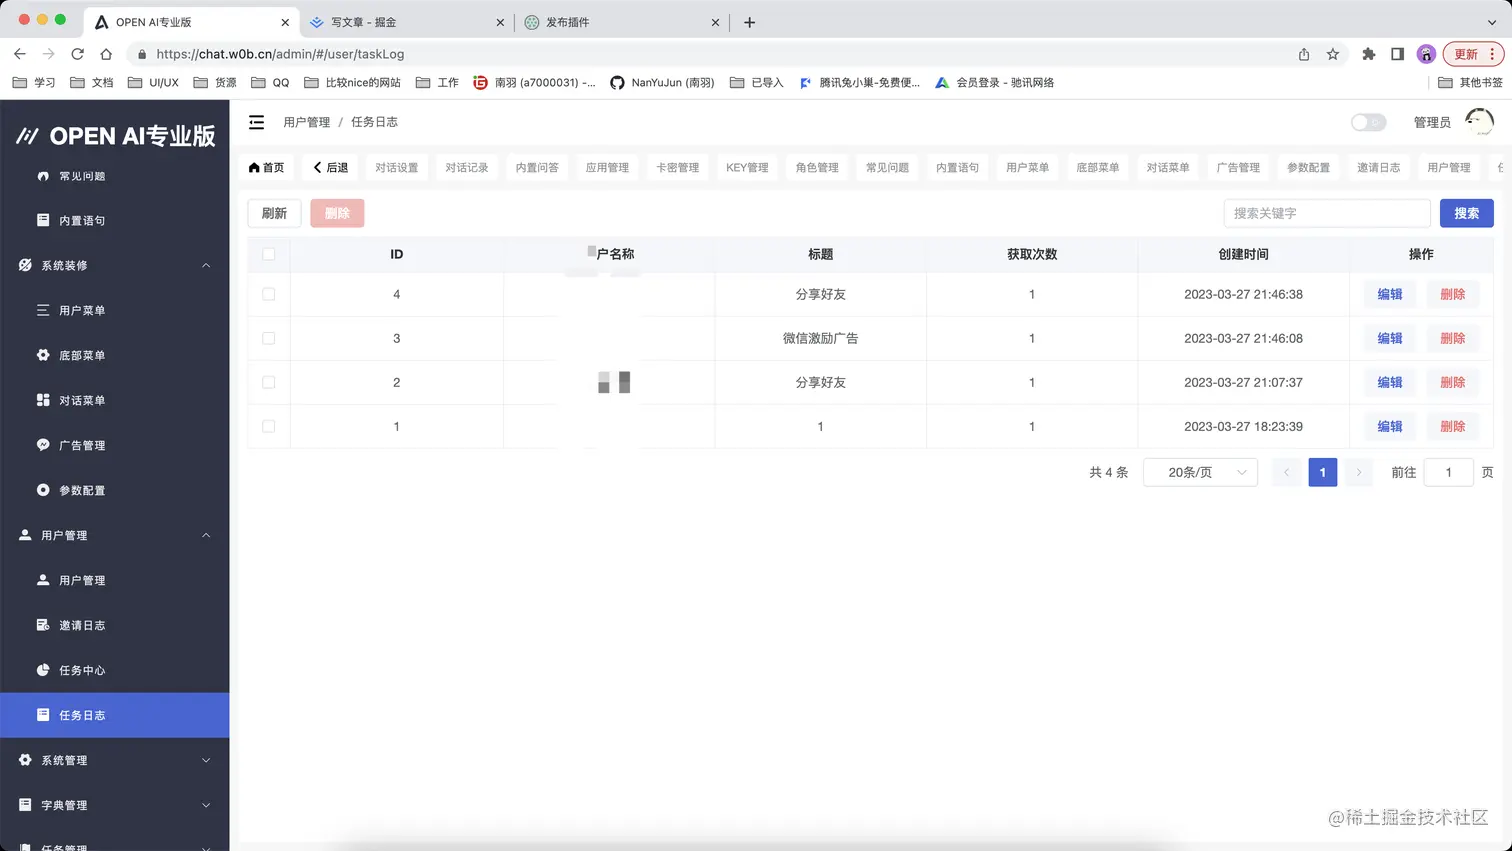Toggle the dark mode switch near 管理员

pyautogui.click(x=1367, y=121)
